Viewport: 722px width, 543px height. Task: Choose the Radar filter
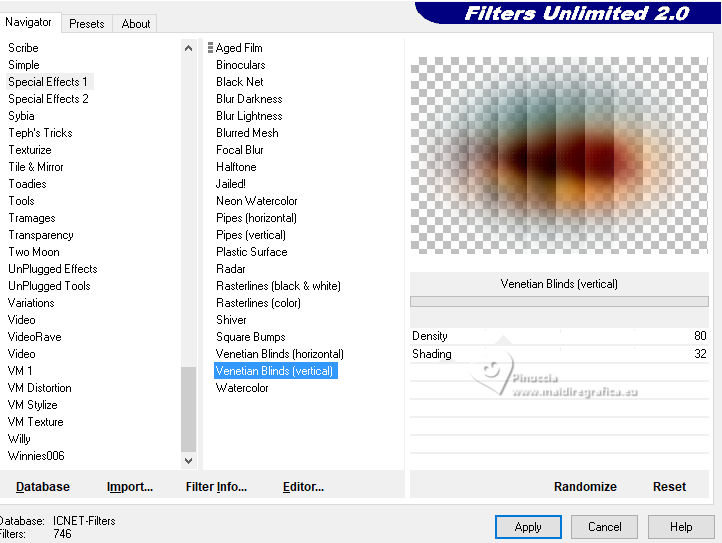click(231, 269)
